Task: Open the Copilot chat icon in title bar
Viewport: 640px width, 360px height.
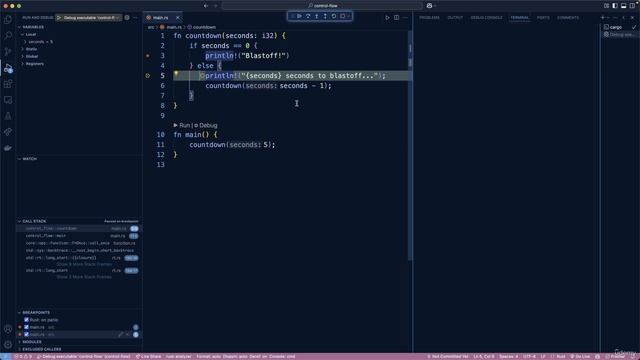Action: click(429, 6)
